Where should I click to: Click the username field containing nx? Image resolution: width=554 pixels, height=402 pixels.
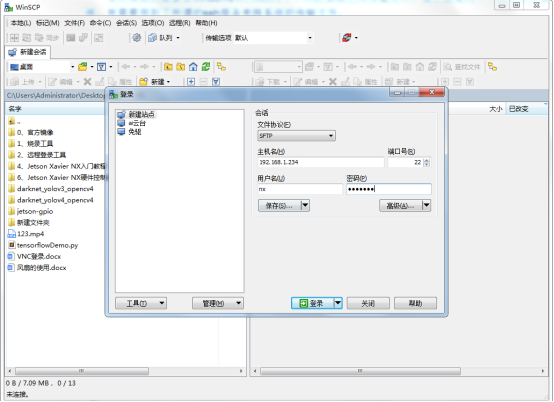tap(300, 189)
